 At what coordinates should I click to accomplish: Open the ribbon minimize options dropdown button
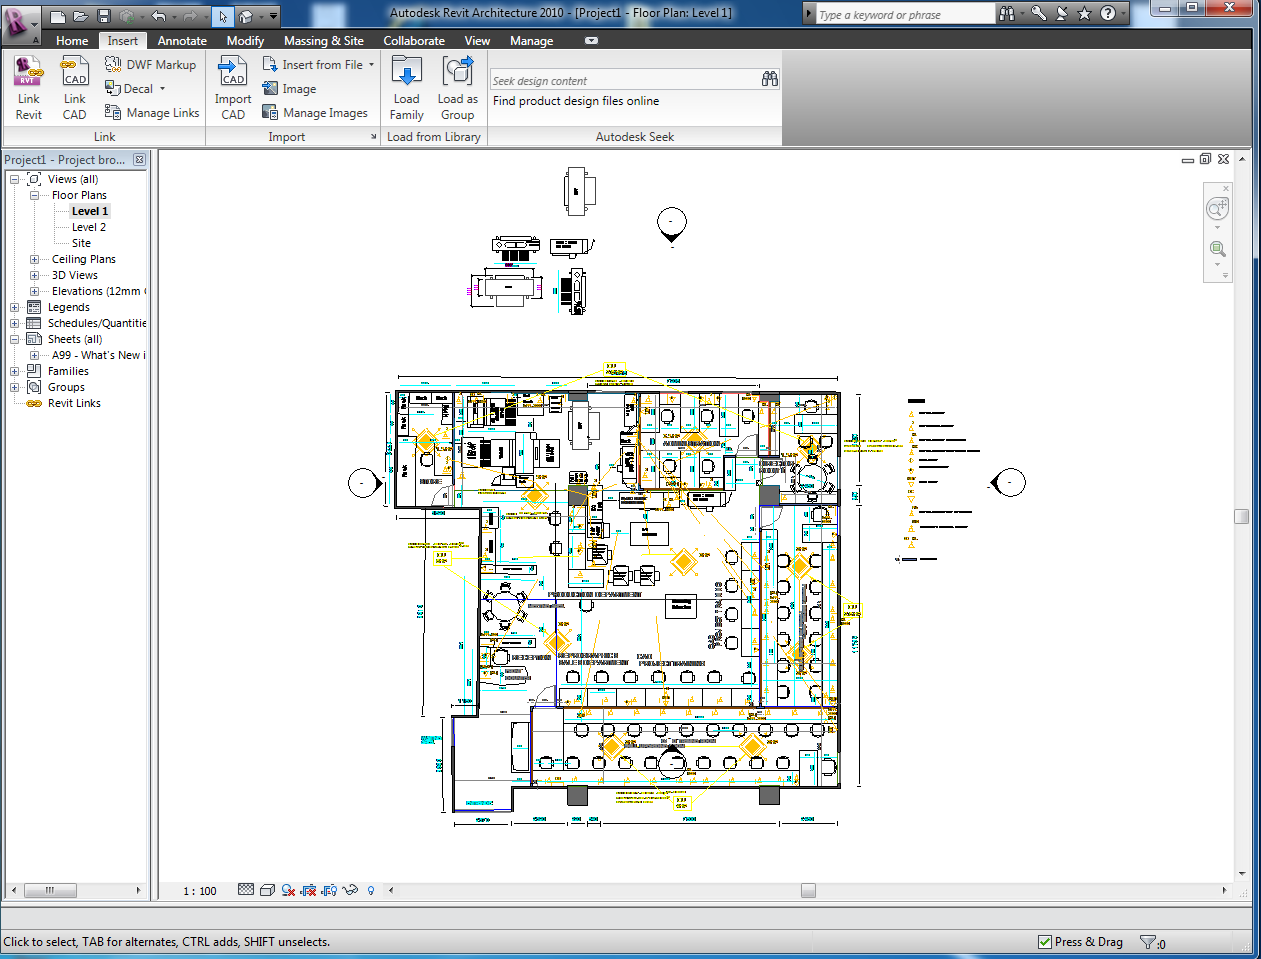pyautogui.click(x=591, y=41)
